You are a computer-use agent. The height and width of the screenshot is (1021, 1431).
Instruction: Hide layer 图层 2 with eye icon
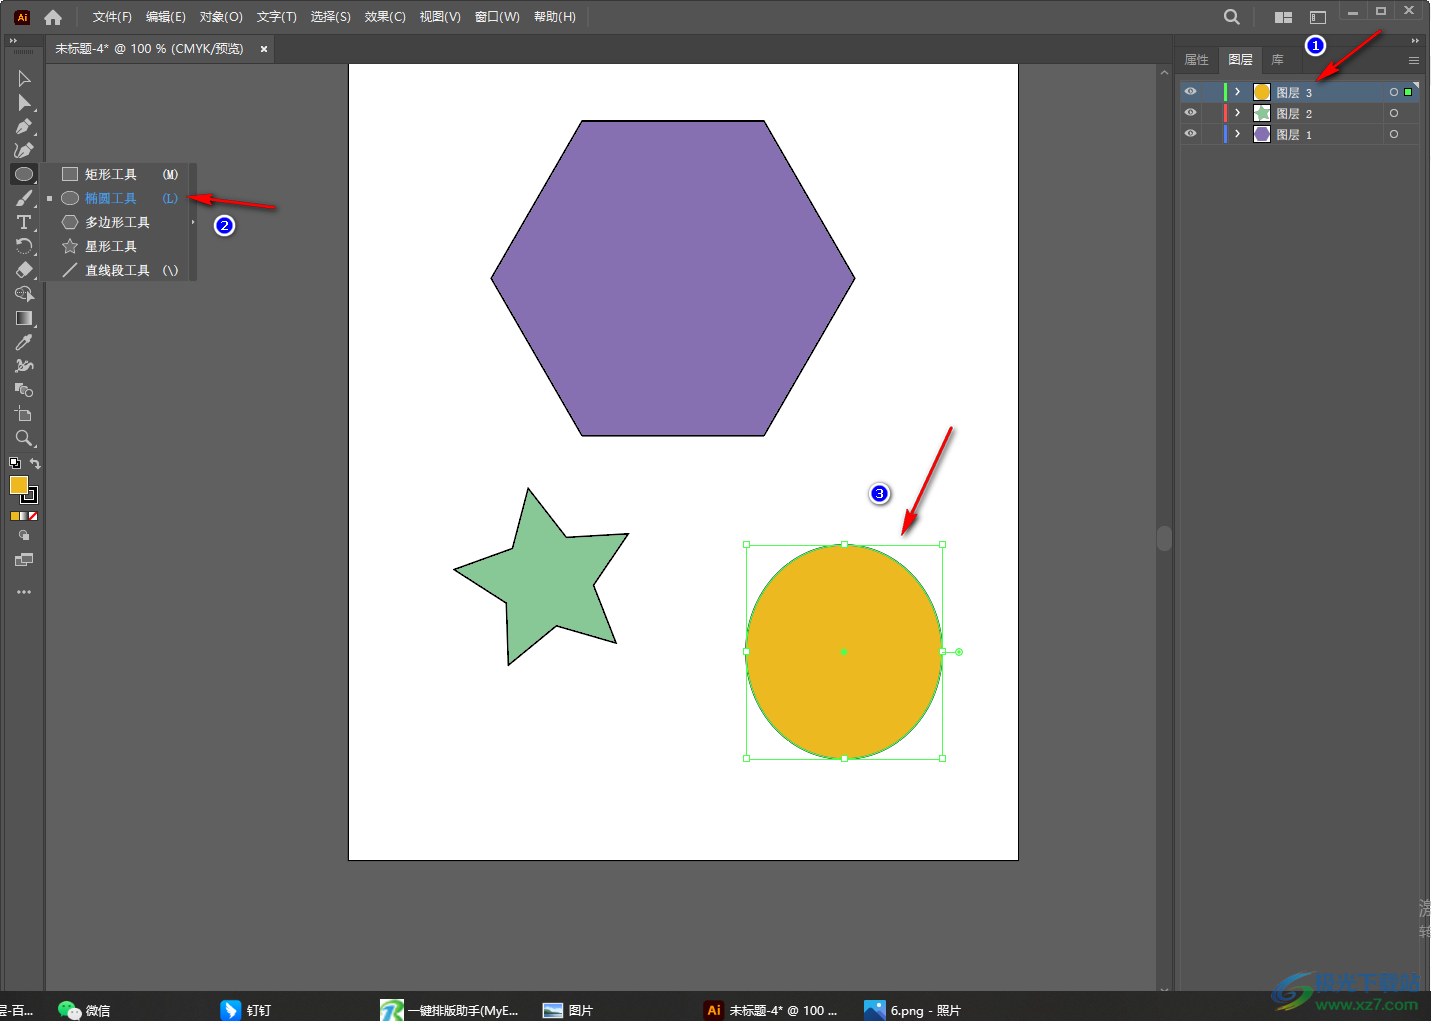tap(1190, 113)
